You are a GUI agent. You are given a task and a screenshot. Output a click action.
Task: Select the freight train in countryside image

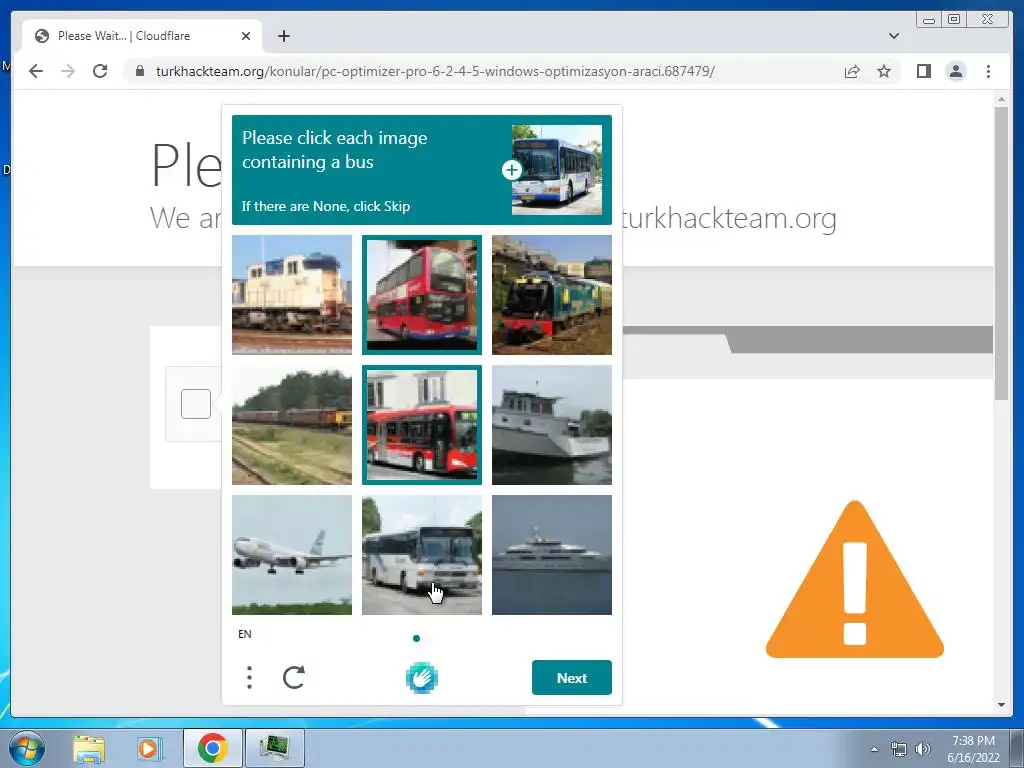click(292, 424)
